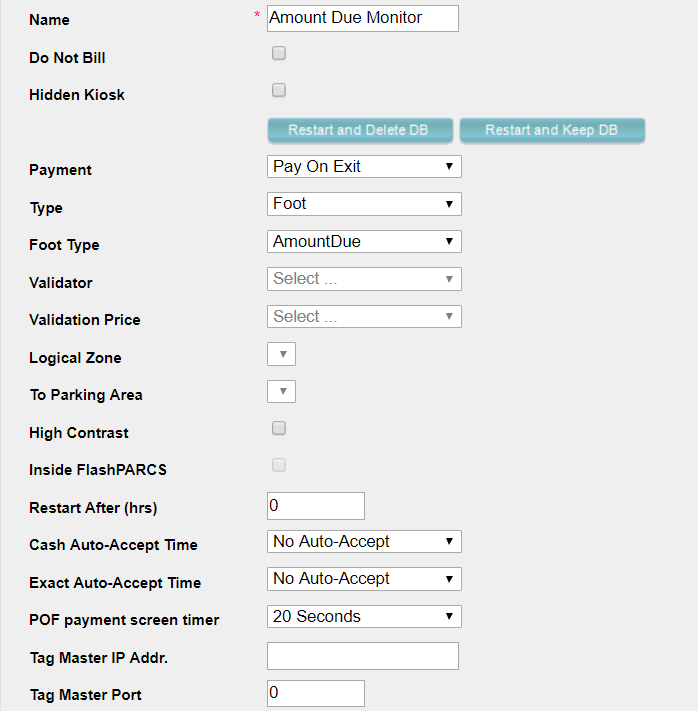Click the Restart After (hrs) field

(x=315, y=505)
